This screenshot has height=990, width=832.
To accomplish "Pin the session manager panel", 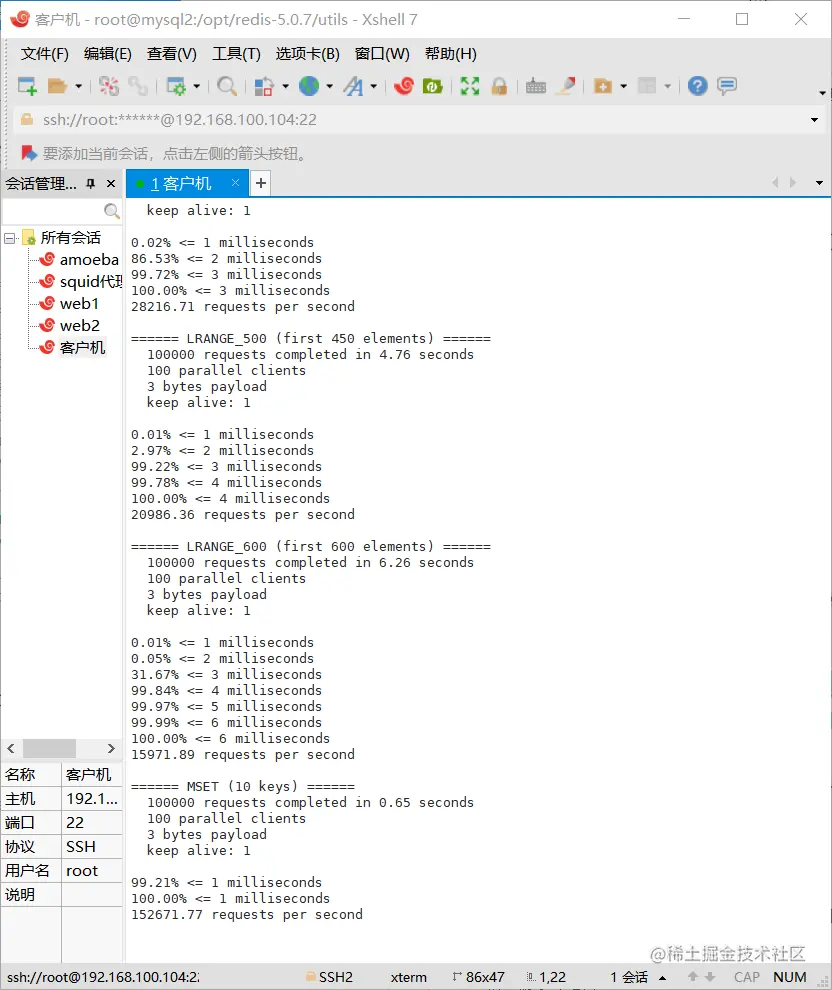I will pos(91,184).
